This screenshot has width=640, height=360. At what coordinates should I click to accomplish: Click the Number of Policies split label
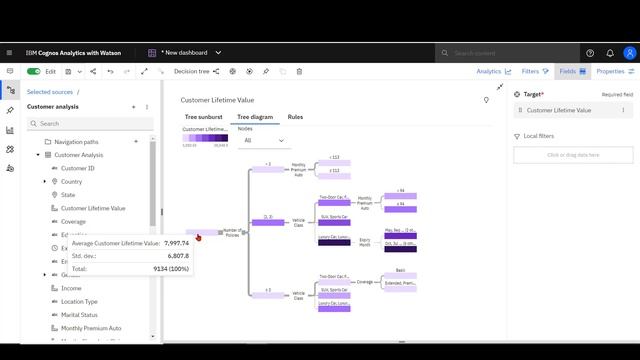click(x=232, y=232)
